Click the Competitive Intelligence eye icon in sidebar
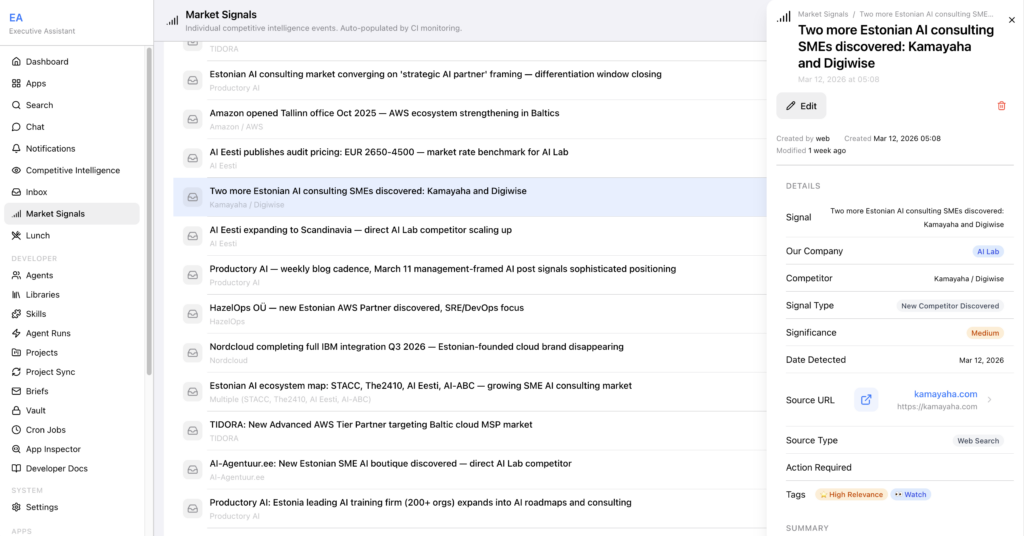Screen dimensions: 1024x536 16,170
